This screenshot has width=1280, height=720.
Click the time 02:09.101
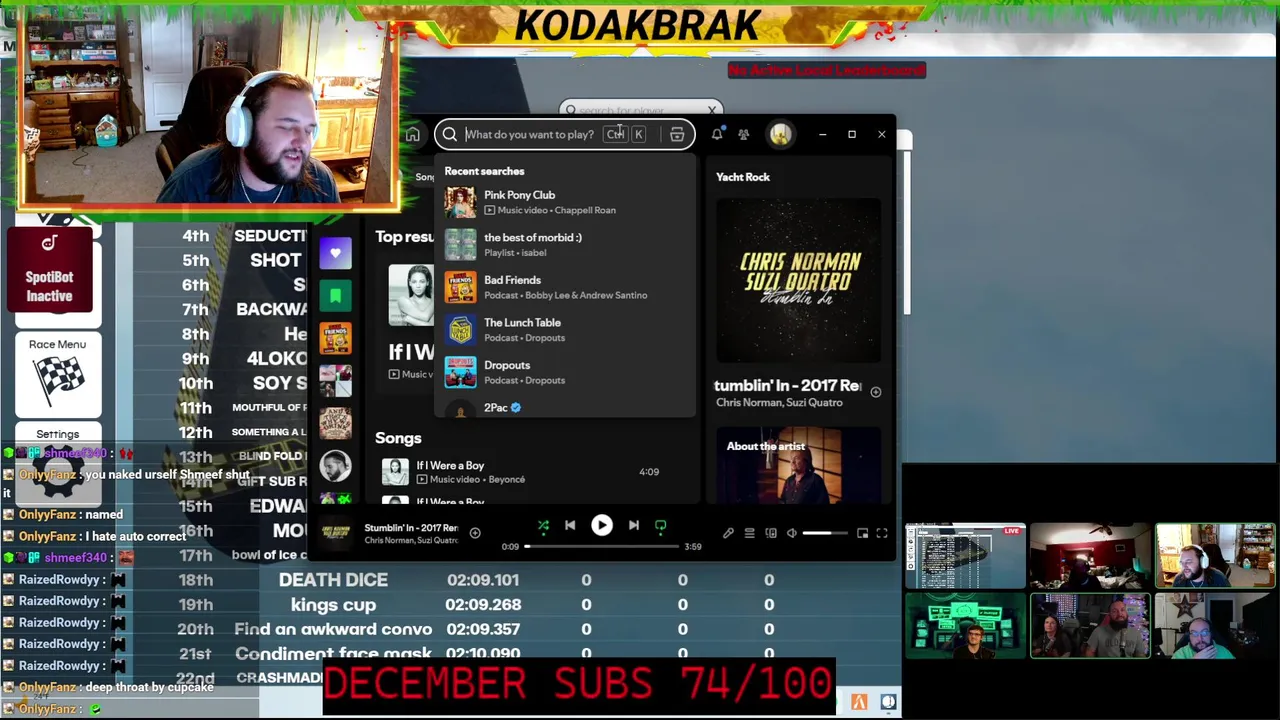tap(483, 580)
